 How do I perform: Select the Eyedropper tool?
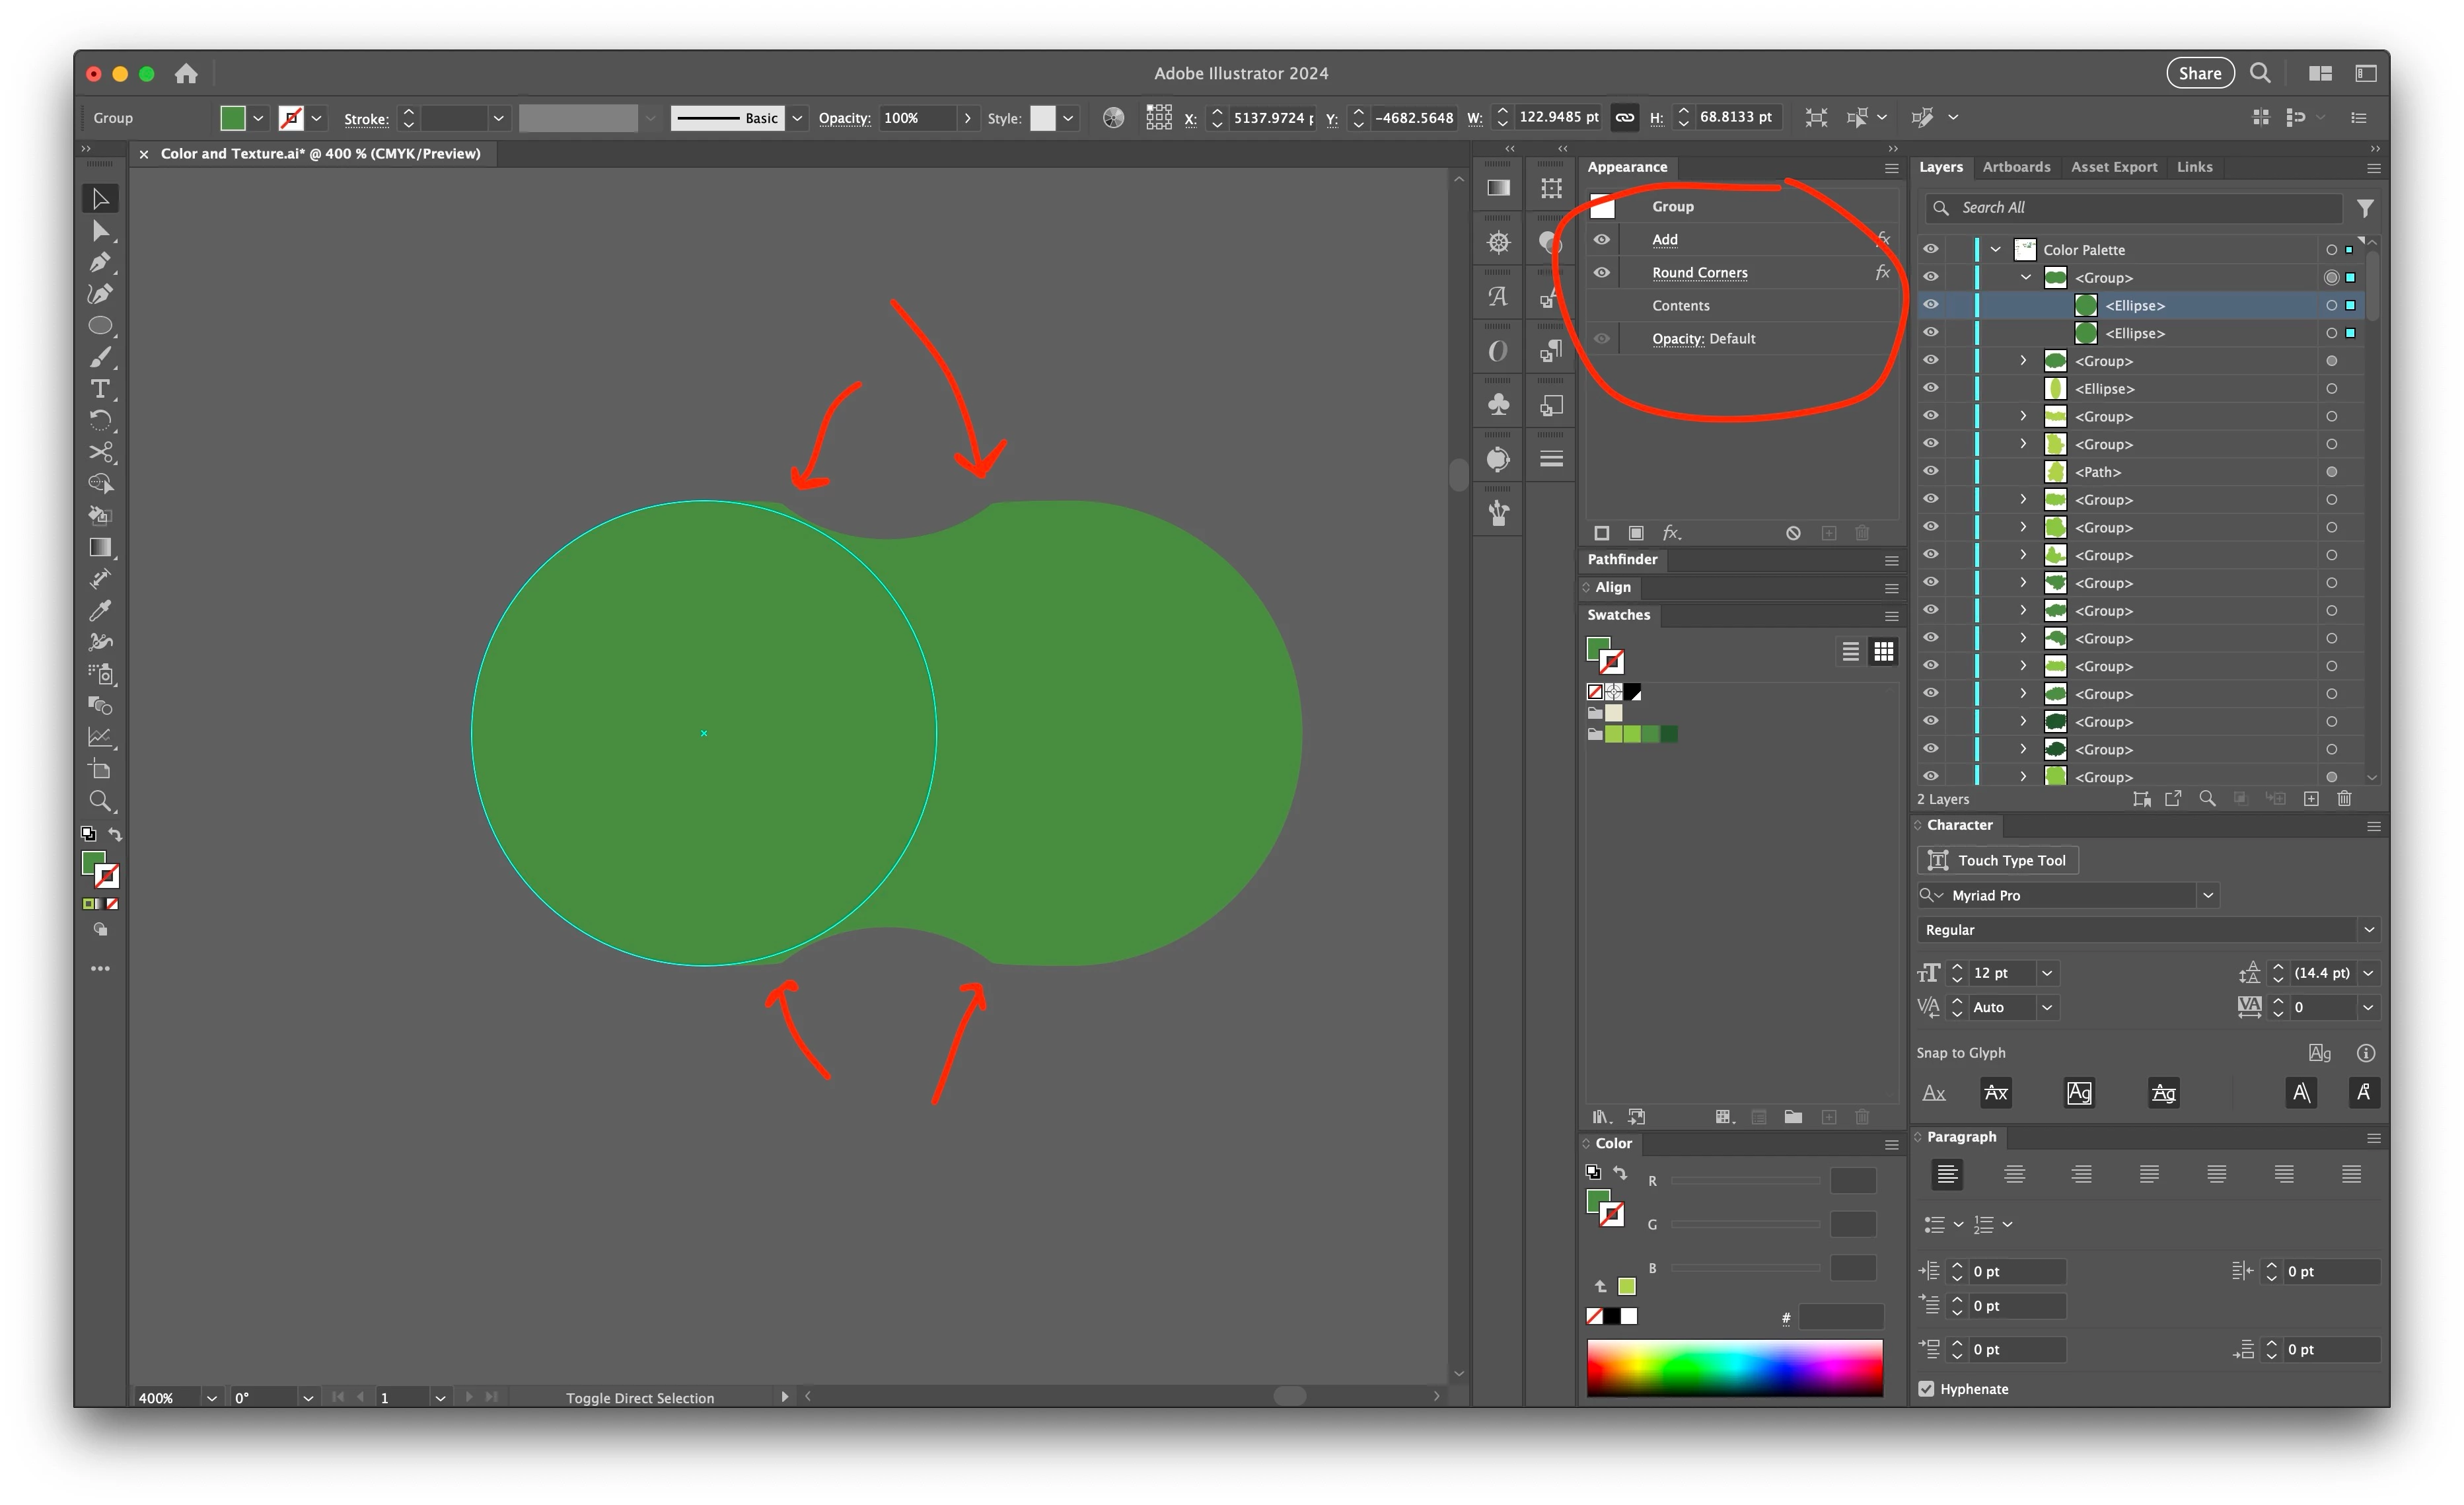100,610
